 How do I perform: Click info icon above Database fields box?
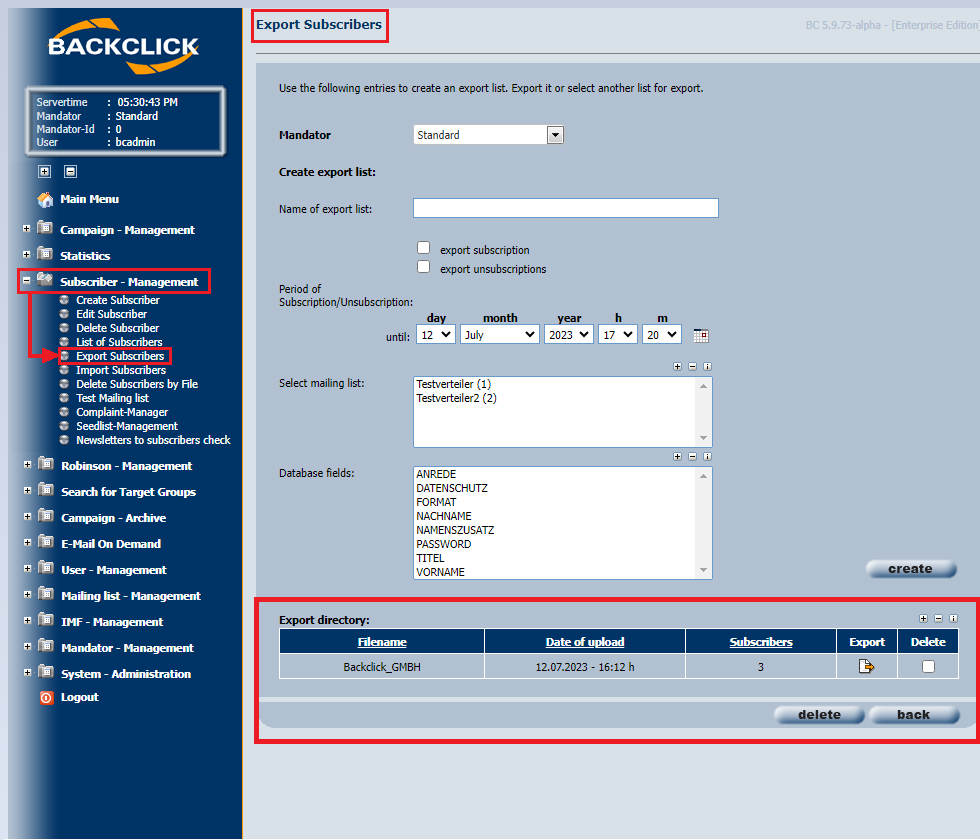pyautogui.click(x=708, y=457)
